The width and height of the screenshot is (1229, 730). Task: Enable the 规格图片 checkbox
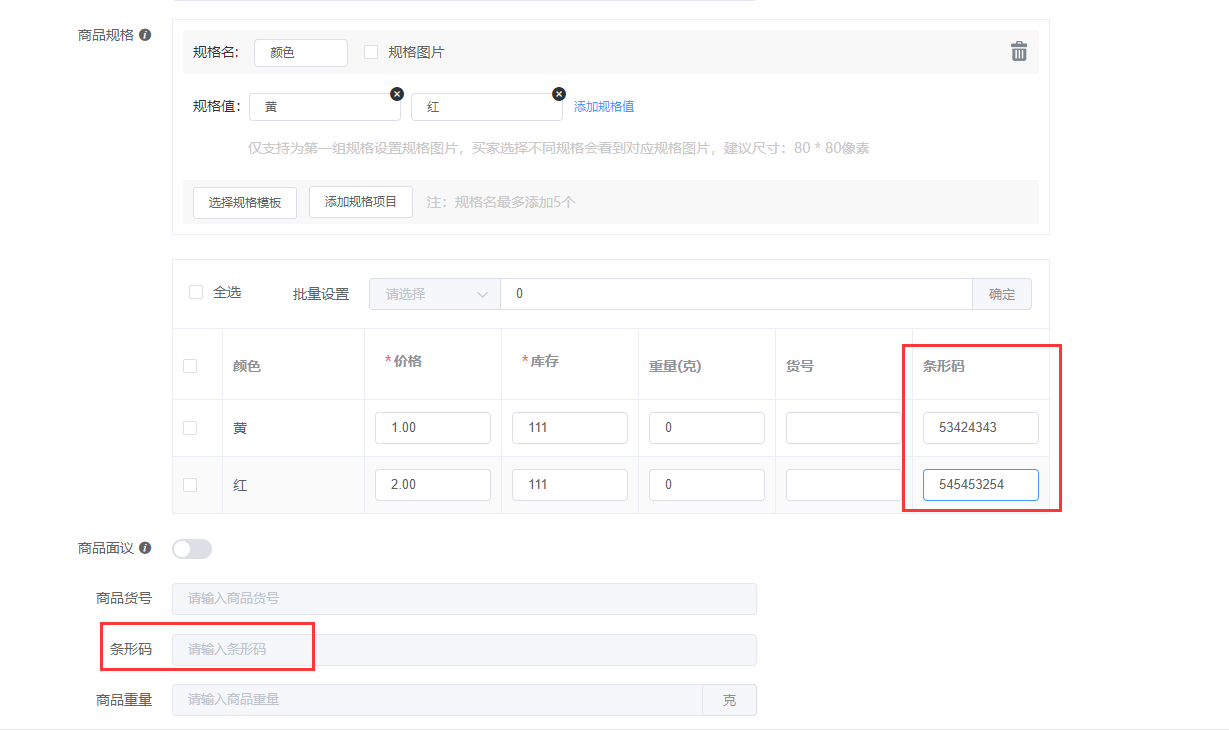(x=371, y=52)
